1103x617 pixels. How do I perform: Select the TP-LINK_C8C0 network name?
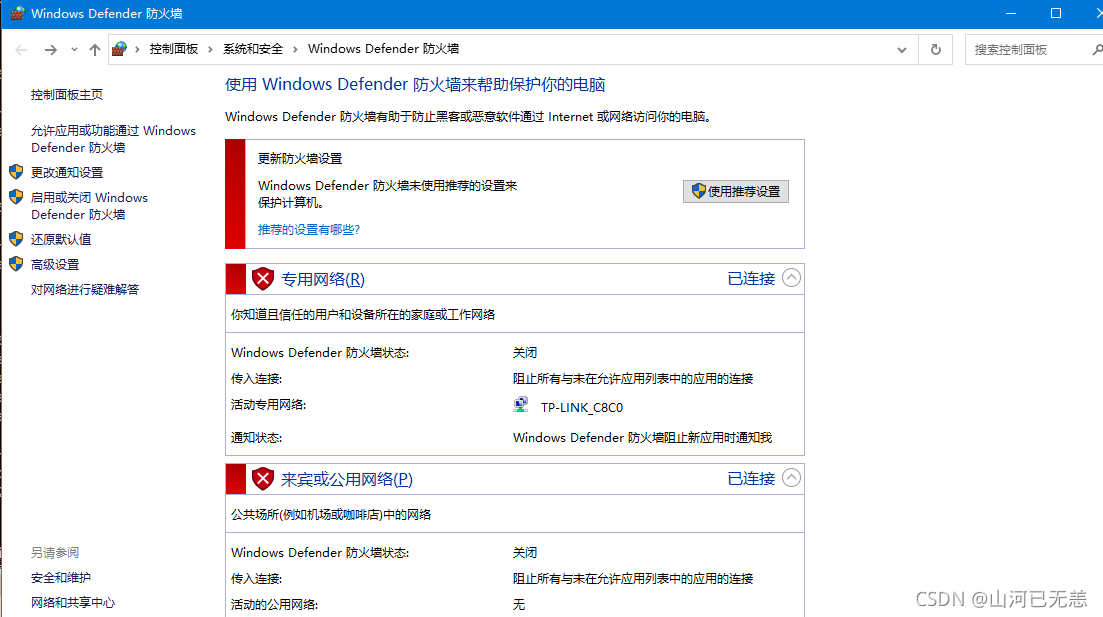tap(582, 407)
